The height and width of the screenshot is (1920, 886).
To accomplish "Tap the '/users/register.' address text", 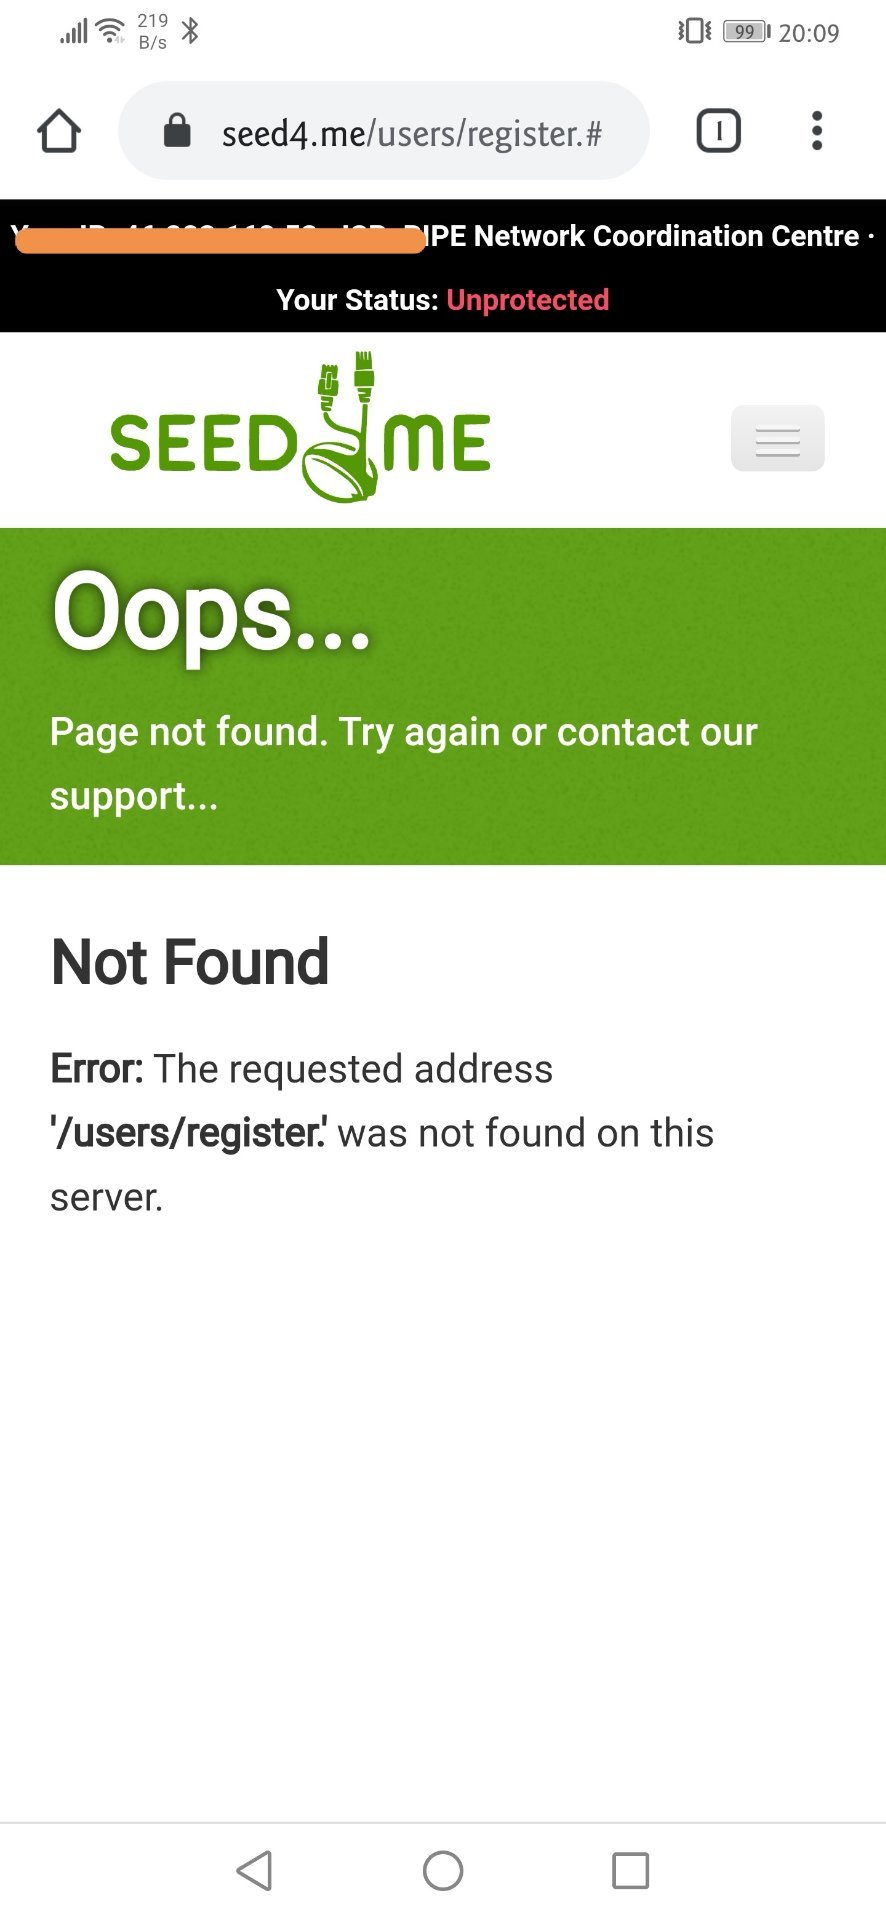I will click(188, 1133).
